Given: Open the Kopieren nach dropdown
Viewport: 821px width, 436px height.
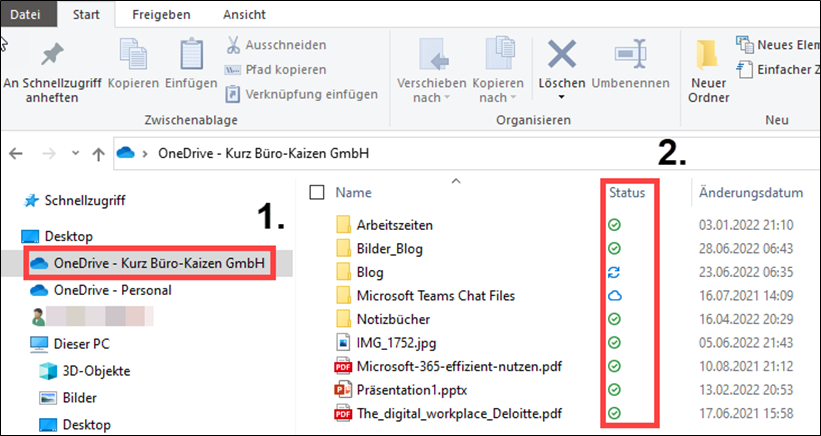Looking at the screenshot, I should click(498, 71).
